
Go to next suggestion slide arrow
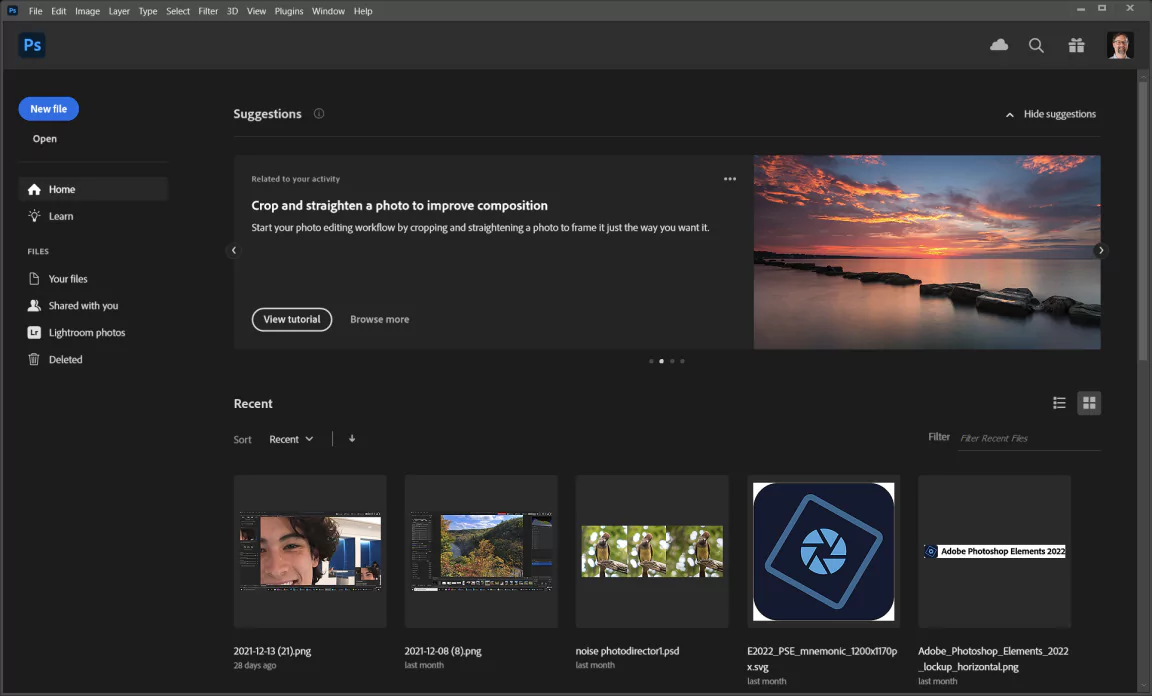pyautogui.click(x=1101, y=251)
